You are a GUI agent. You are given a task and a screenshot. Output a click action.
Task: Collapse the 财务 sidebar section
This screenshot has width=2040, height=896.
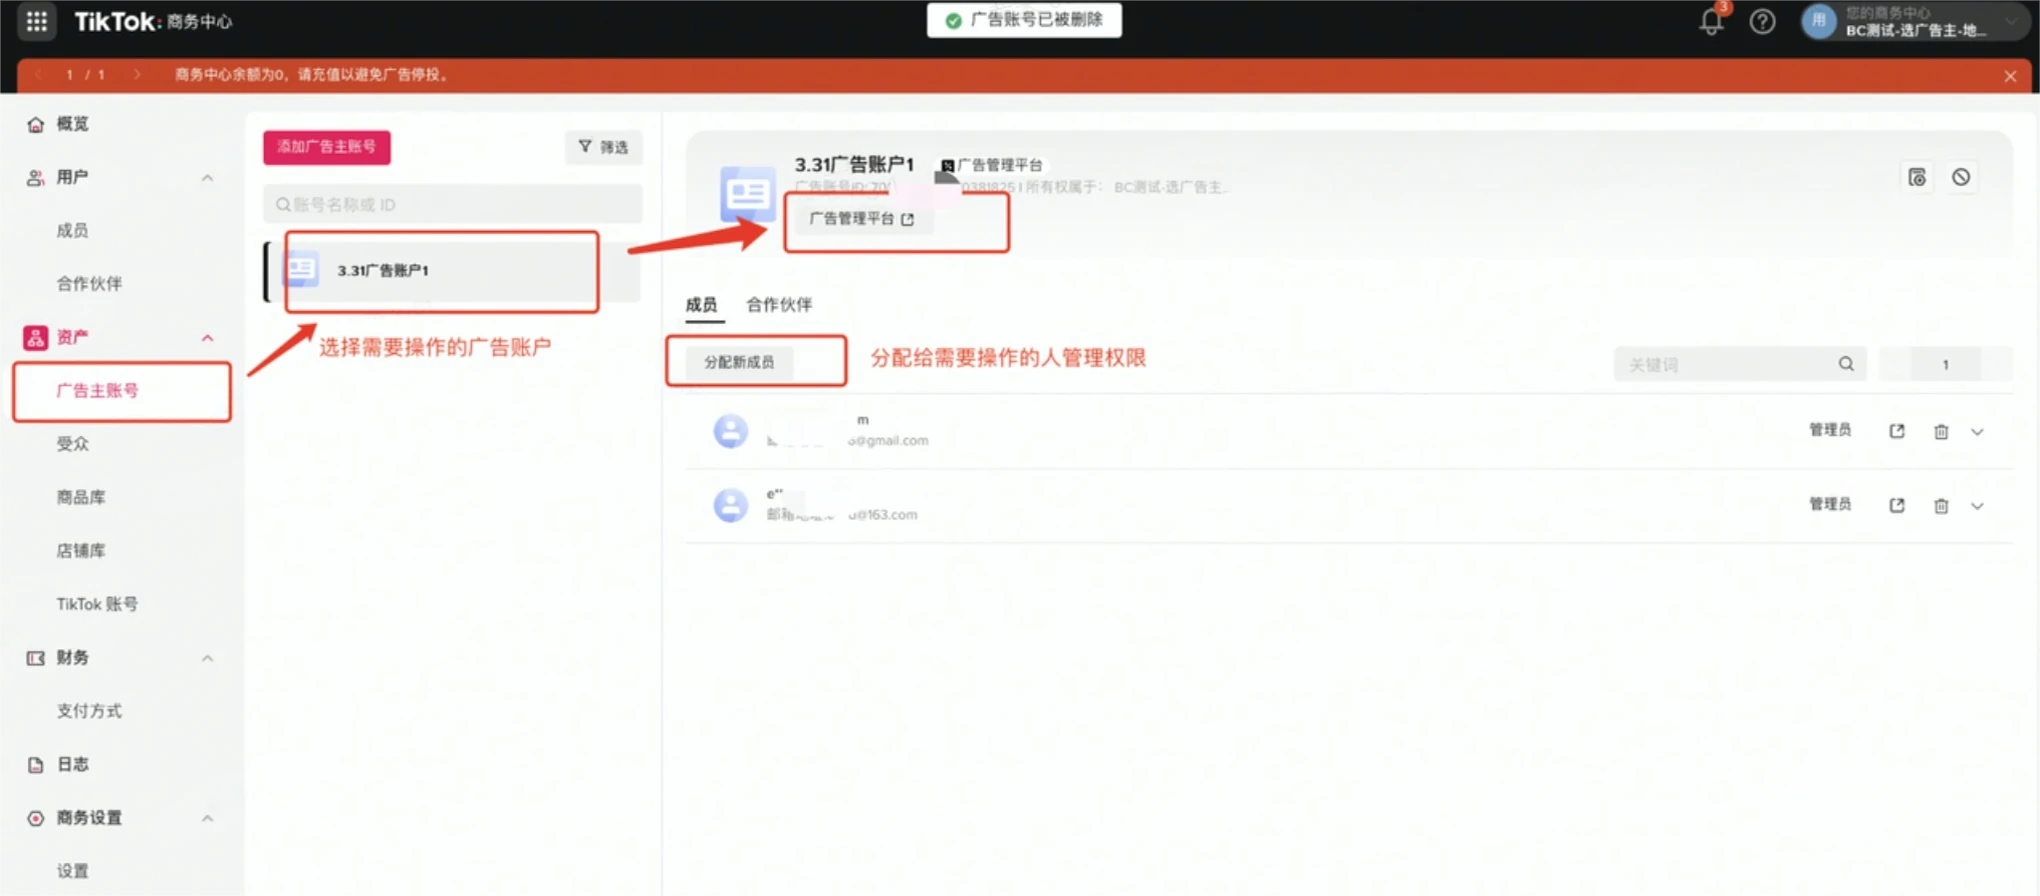point(207,658)
